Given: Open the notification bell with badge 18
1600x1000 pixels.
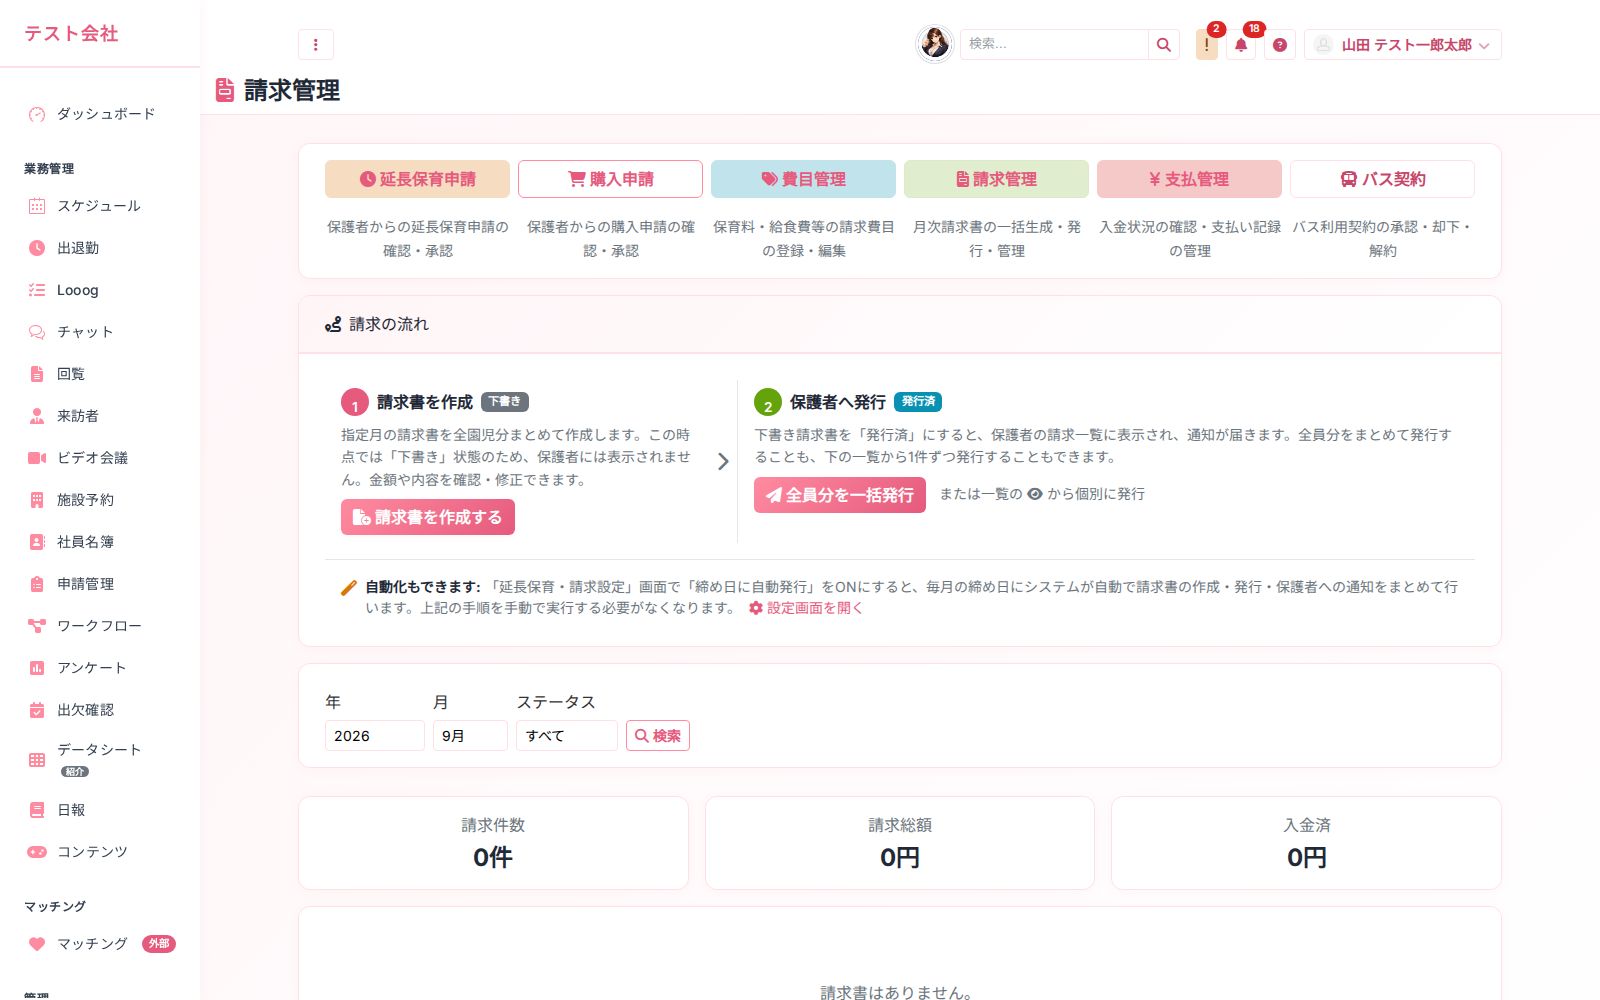Looking at the screenshot, I should tap(1241, 44).
